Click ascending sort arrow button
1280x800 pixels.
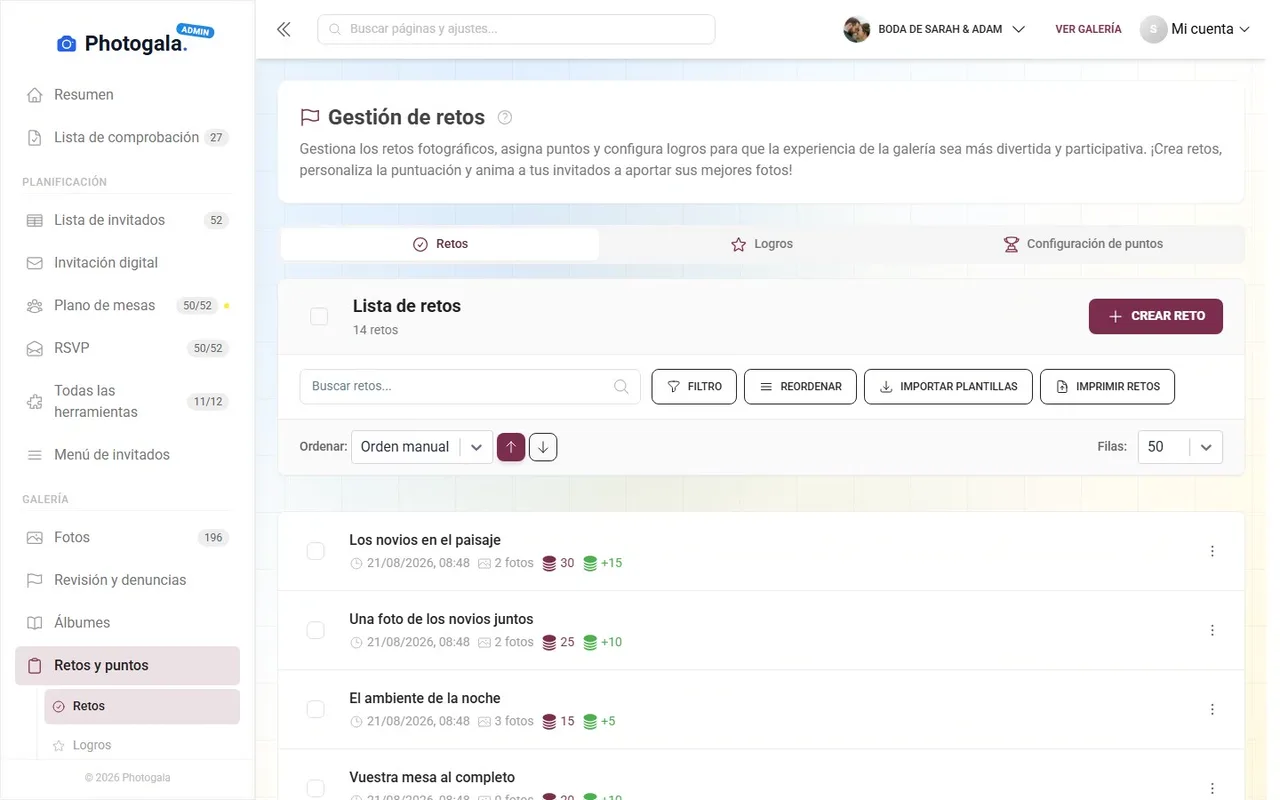(x=511, y=447)
